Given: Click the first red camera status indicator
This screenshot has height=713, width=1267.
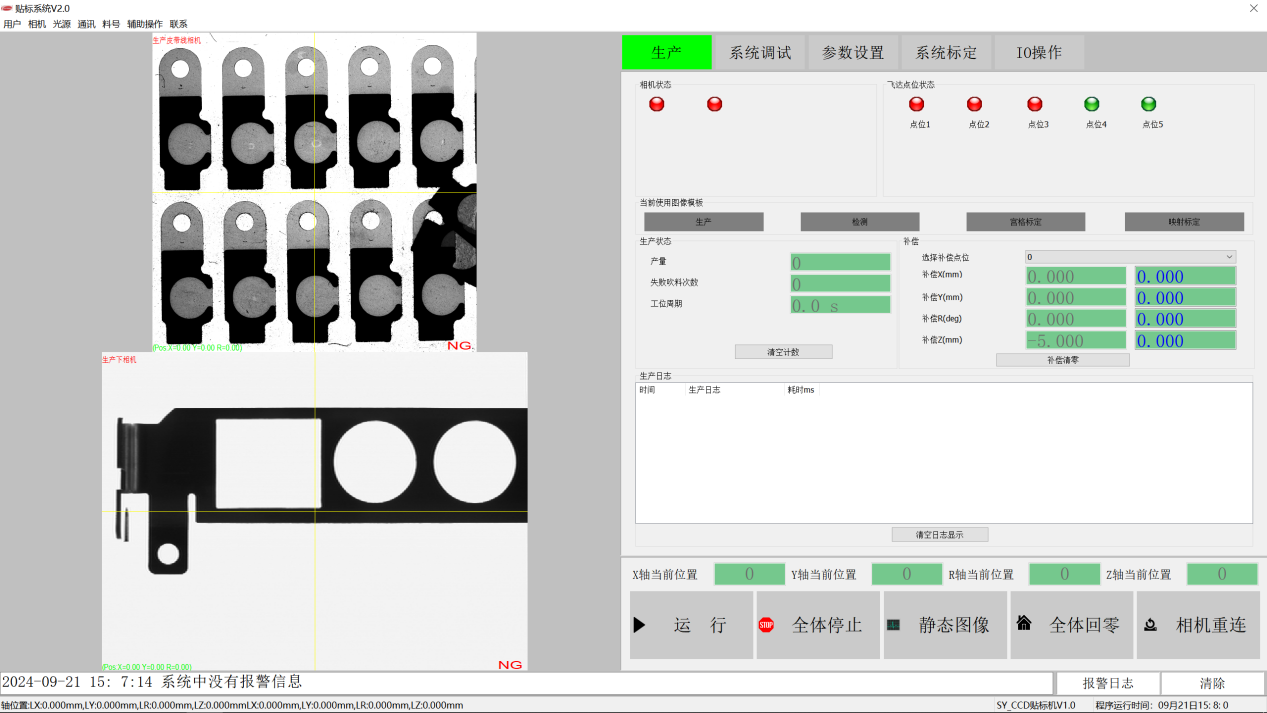Looking at the screenshot, I should tap(657, 104).
